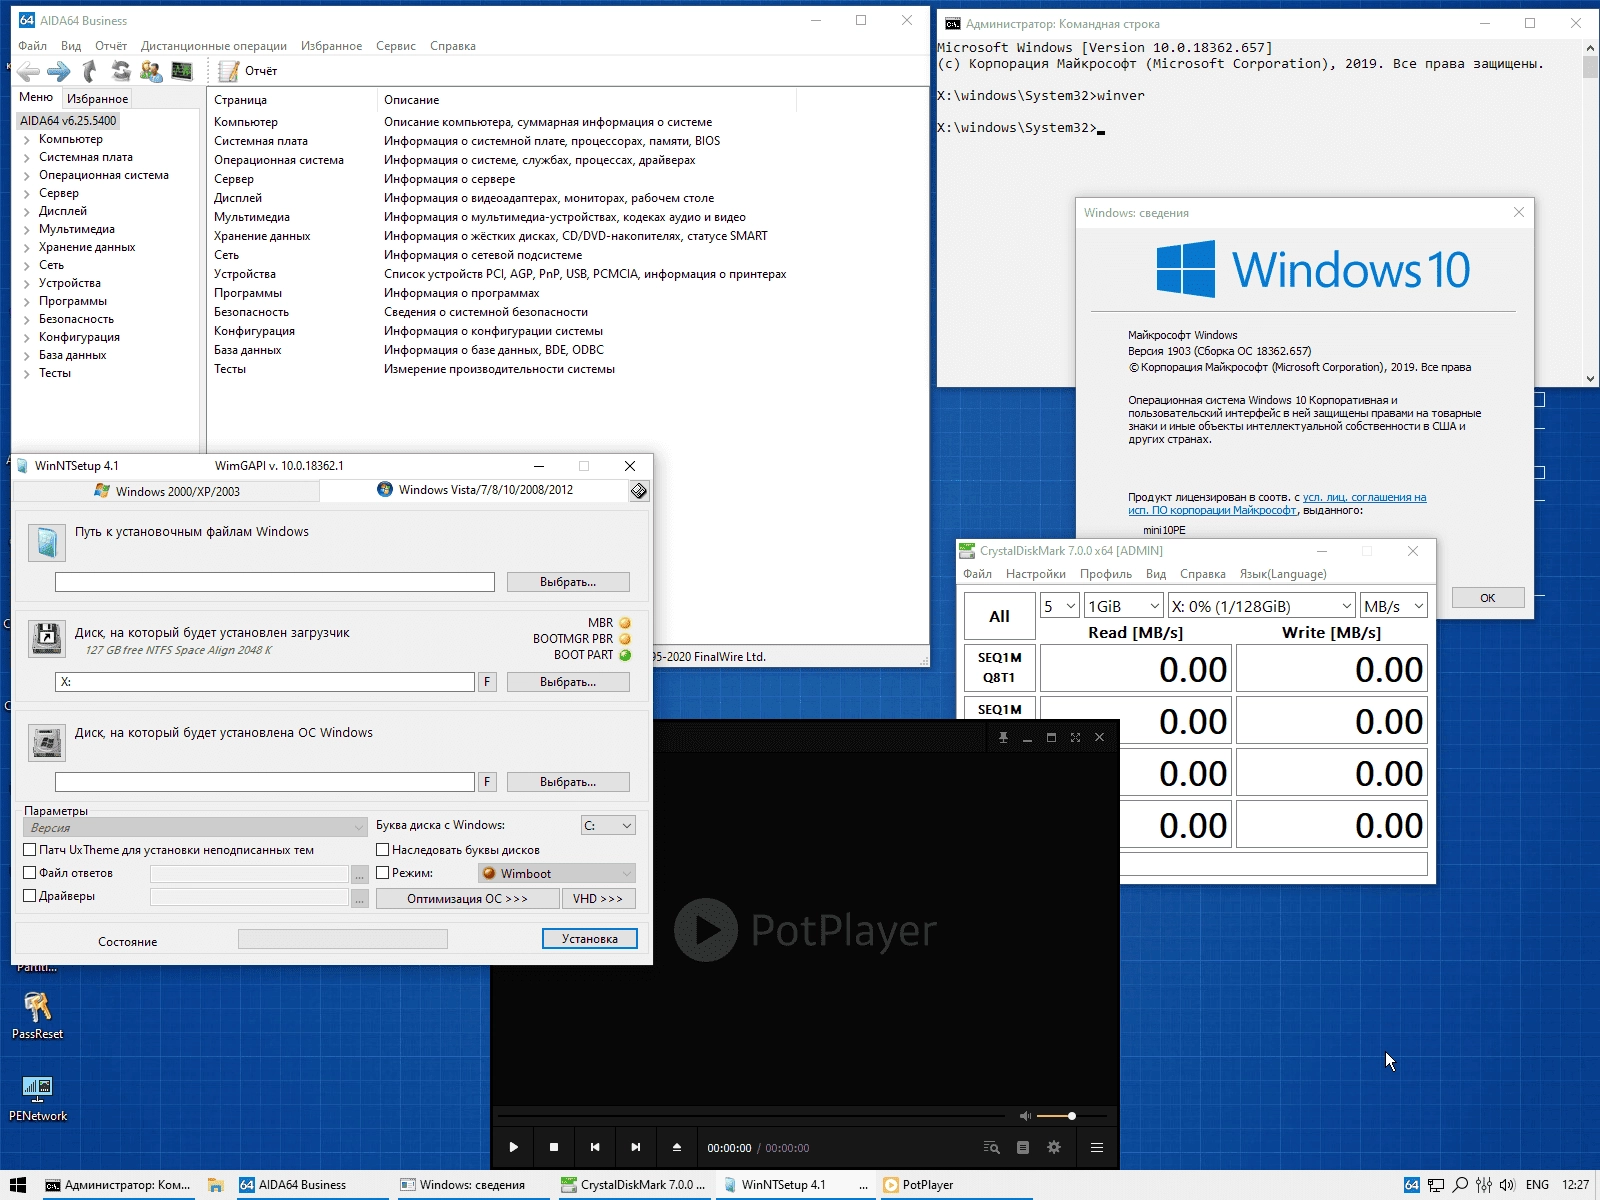Enable Файл ответов checkbox
1600x1200 pixels.
point(30,873)
